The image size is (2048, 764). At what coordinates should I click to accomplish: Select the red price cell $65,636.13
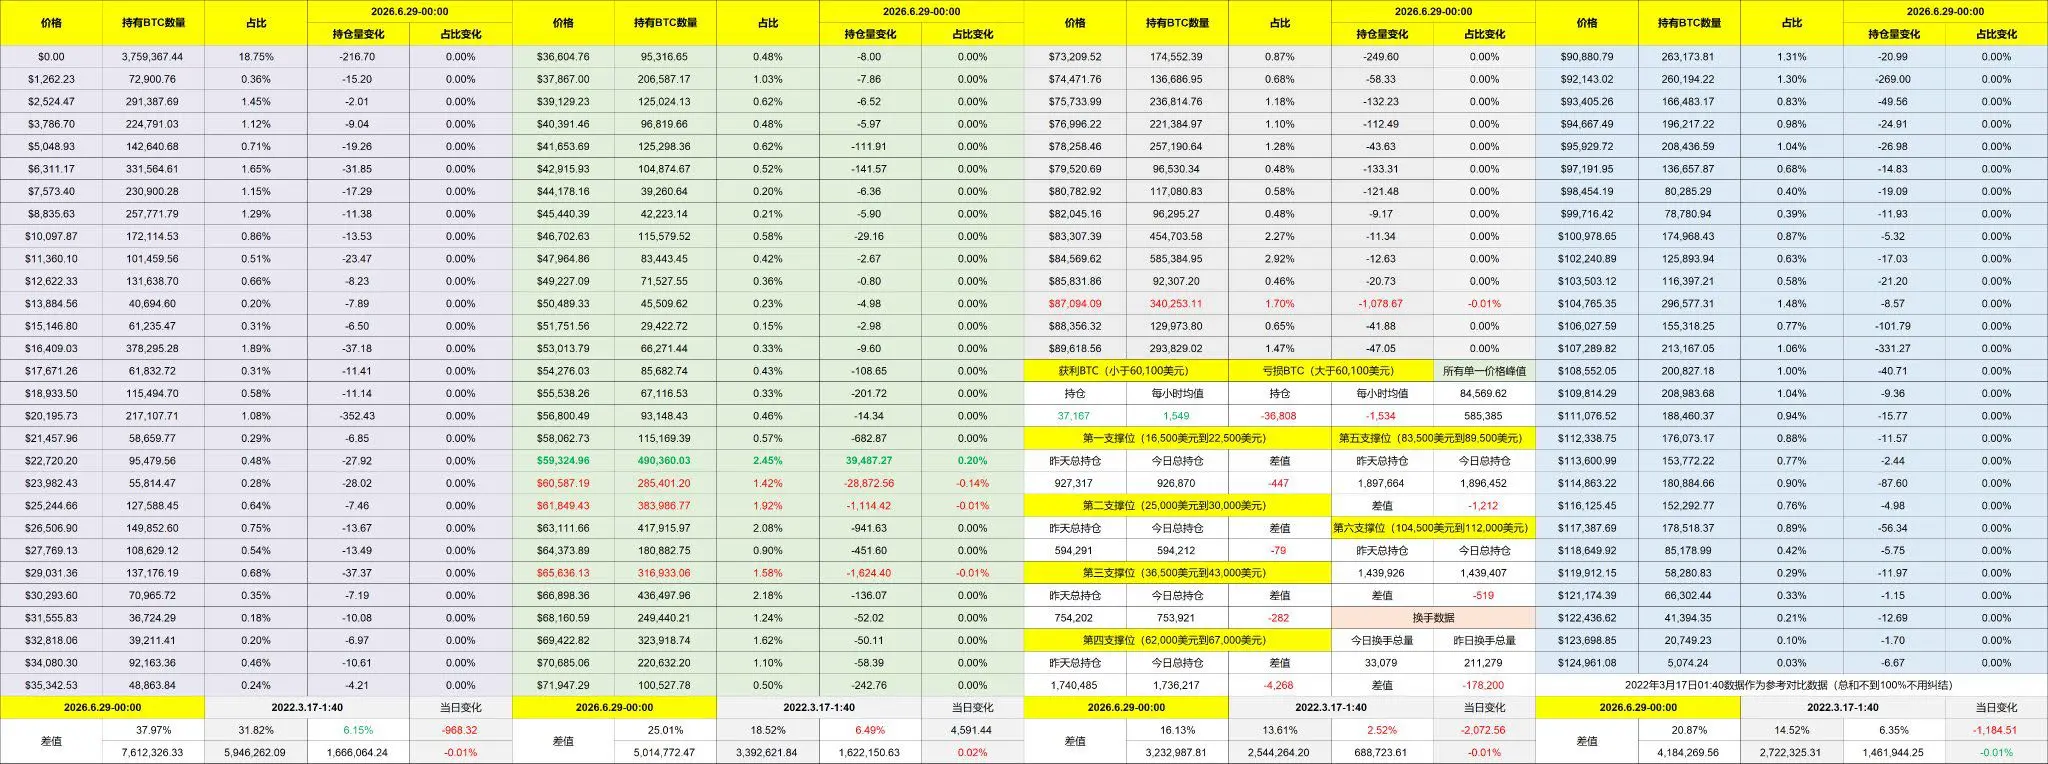click(563, 573)
